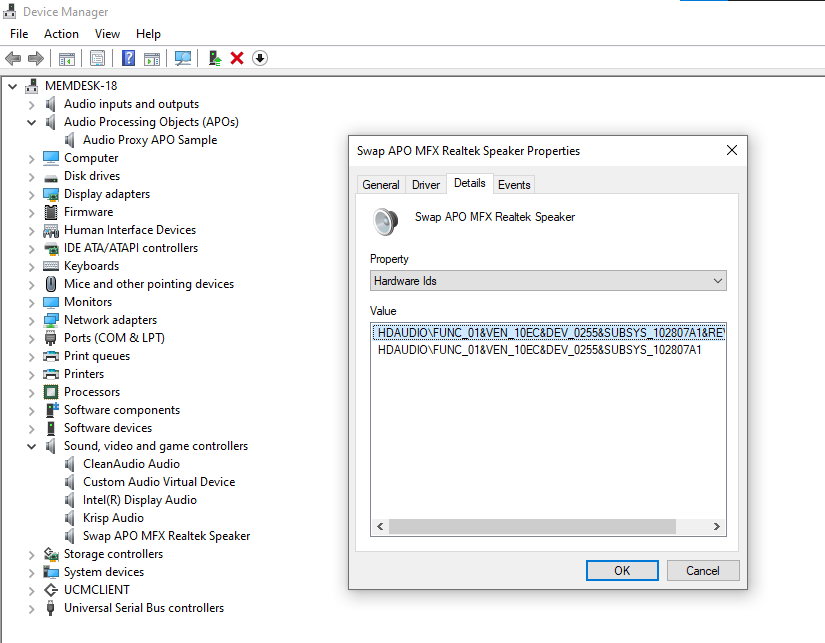Image resolution: width=825 pixels, height=643 pixels.
Task: Click Scan for hardware changes icon
Action: pos(183,58)
